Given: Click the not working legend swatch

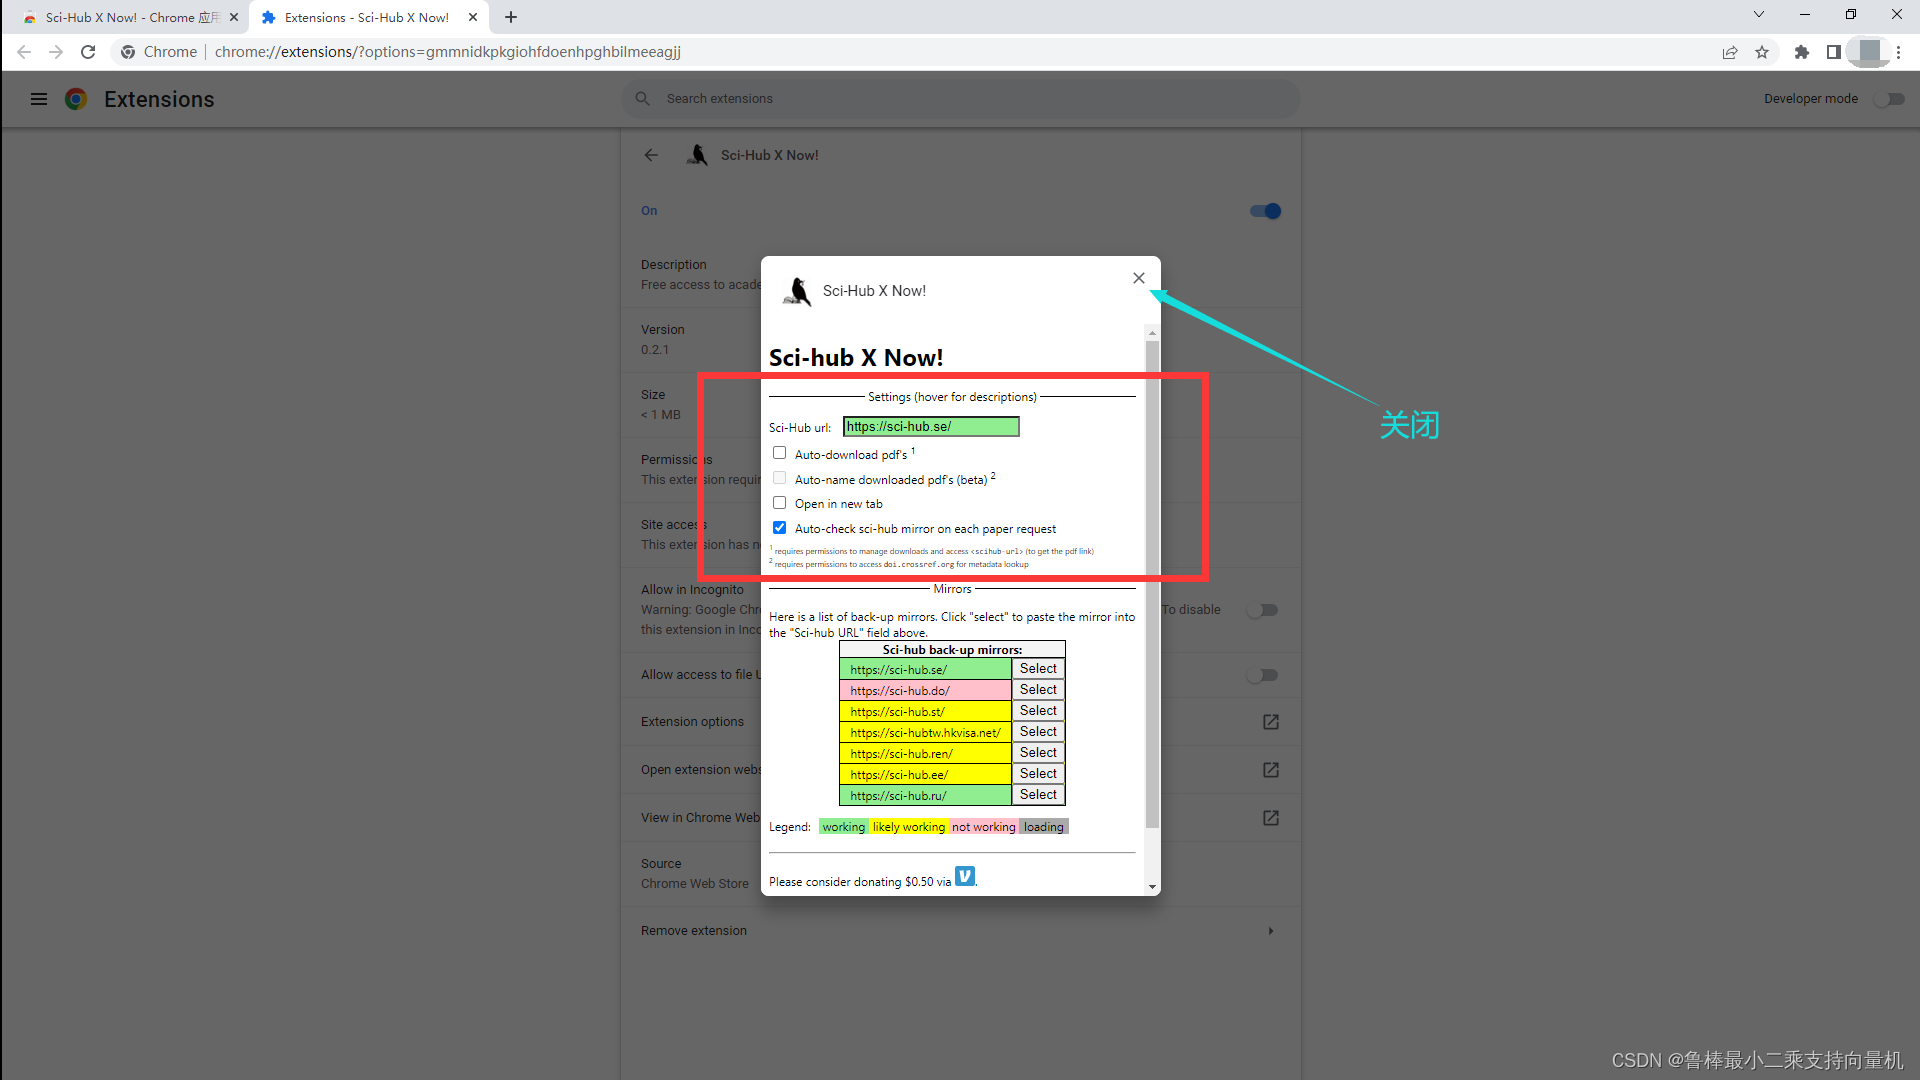Looking at the screenshot, I should 983,827.
